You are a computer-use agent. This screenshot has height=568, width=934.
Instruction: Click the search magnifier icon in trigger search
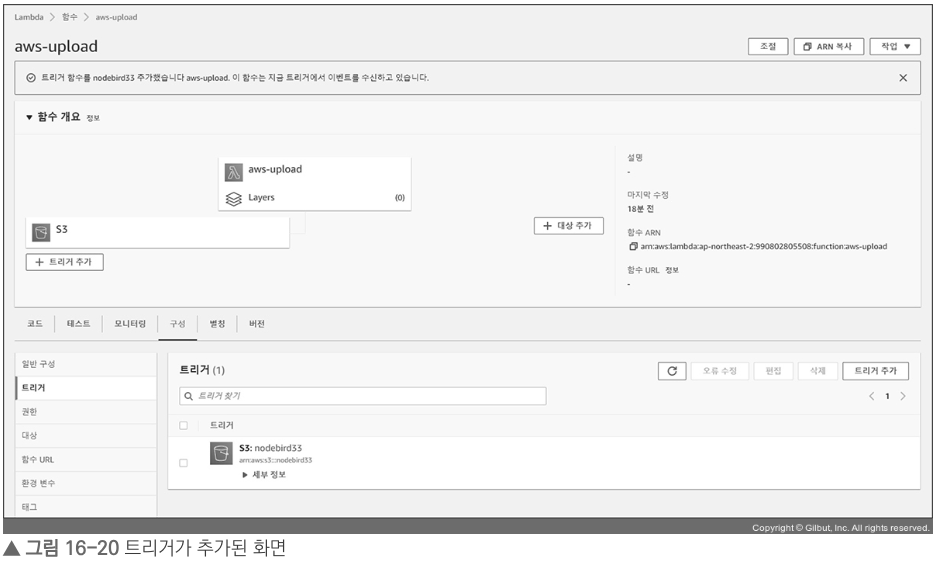click(x=188, y=397)
